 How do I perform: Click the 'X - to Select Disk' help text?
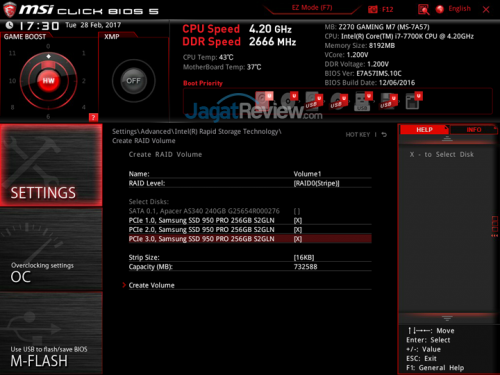pos(441,154)
